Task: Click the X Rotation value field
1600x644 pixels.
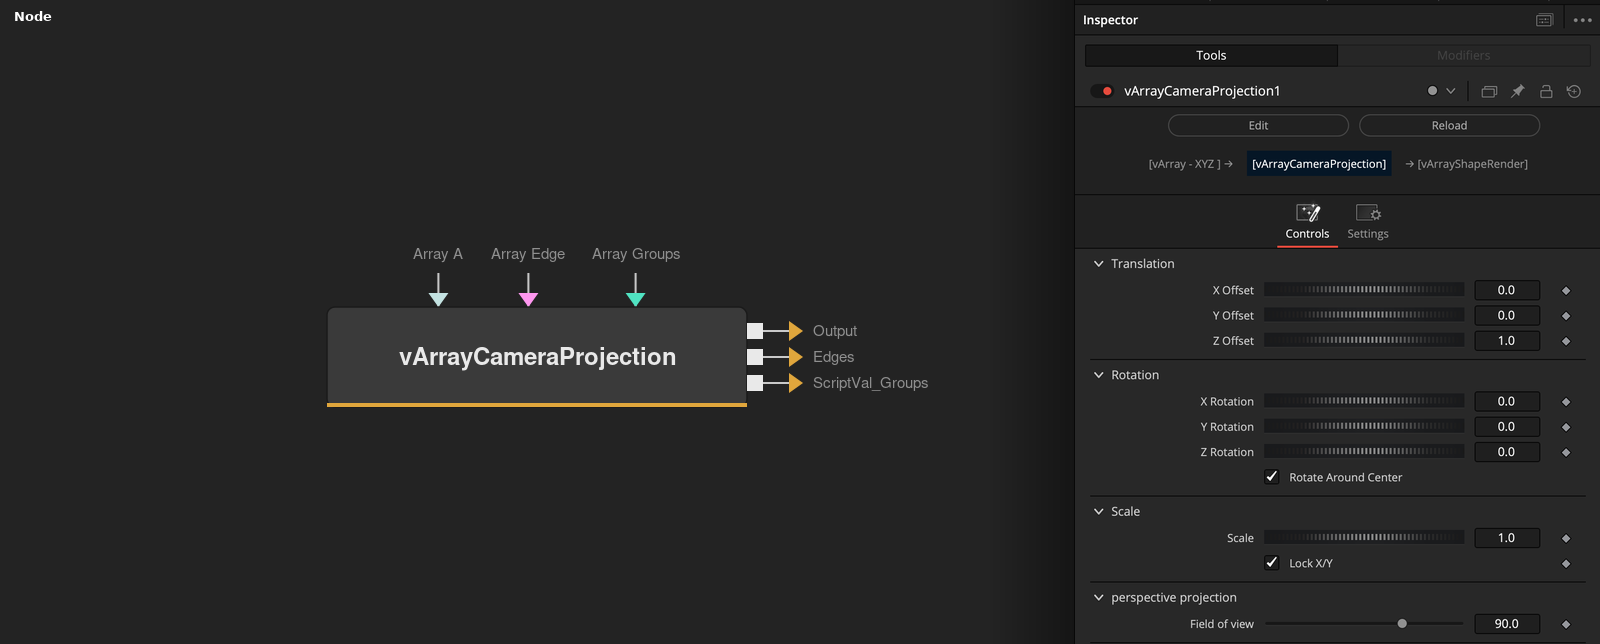Action: click(1507, 401)
